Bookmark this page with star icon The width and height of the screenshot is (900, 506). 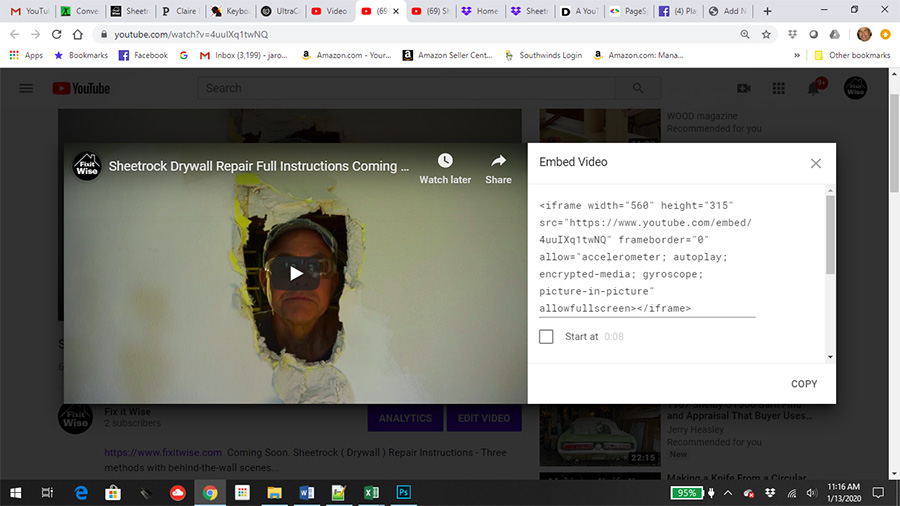pos(766,34)
